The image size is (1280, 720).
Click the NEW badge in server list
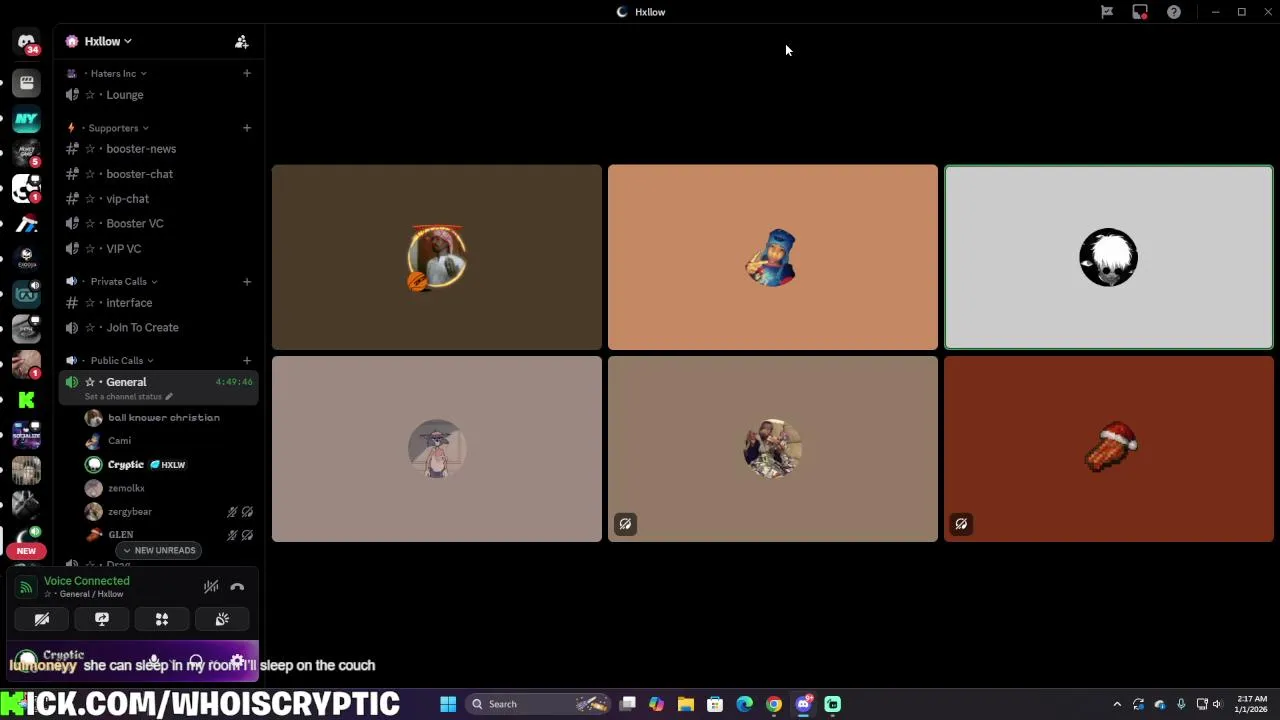click(x=26, y=551)
